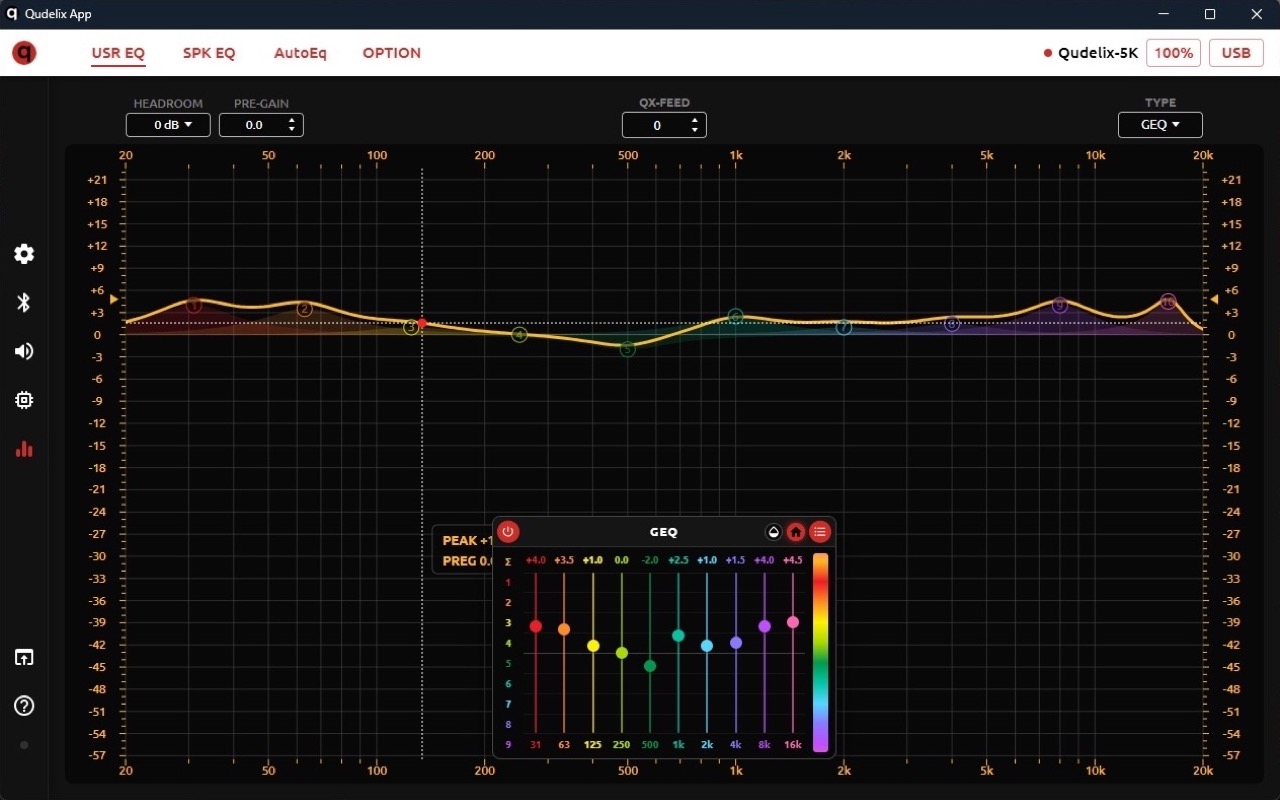Image resolution: width=1280 pixels, height=800 pixels.
Task: Select preset number 3 in GEQ panel
Action: point(508,623)
